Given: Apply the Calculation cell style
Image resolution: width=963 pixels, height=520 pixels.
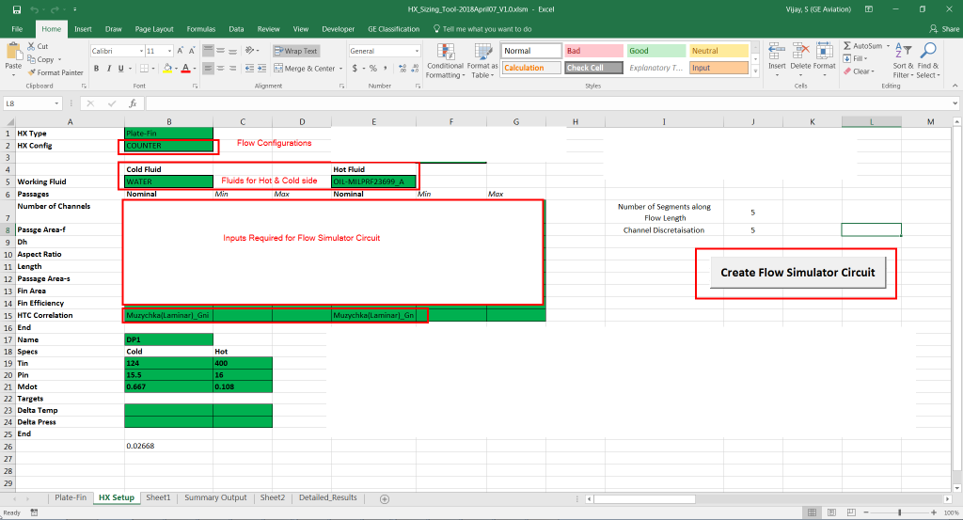Looking at the screenshot, I should tap(532, 68).
